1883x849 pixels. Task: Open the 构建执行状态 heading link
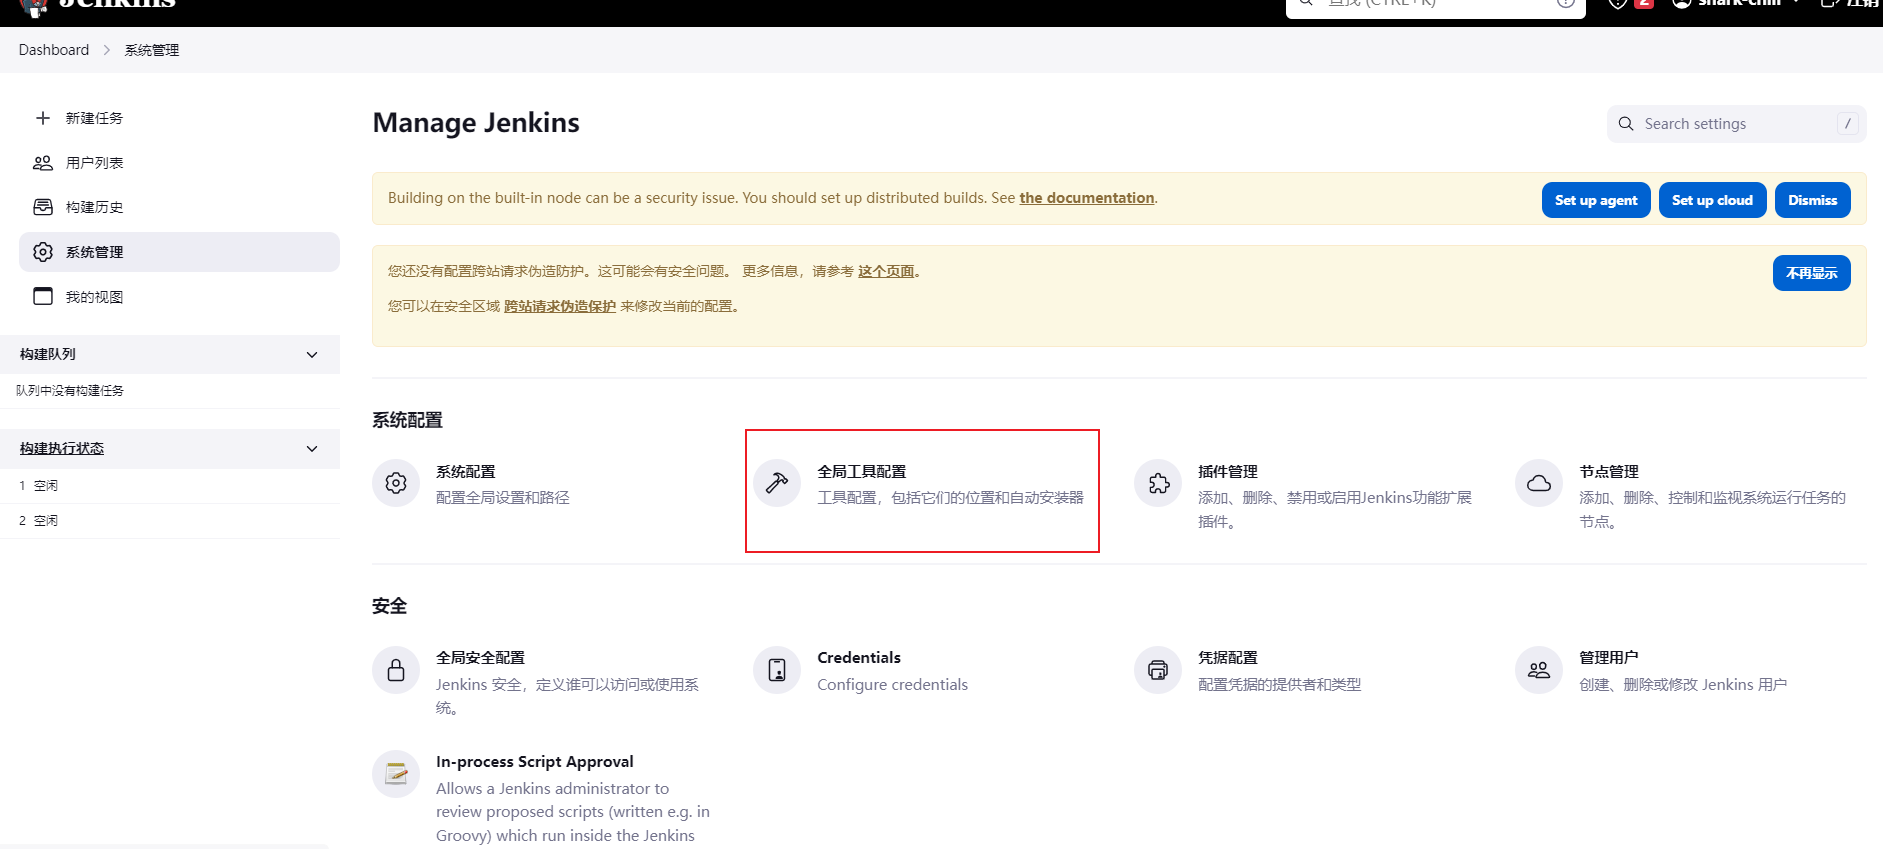coord(62,449)
